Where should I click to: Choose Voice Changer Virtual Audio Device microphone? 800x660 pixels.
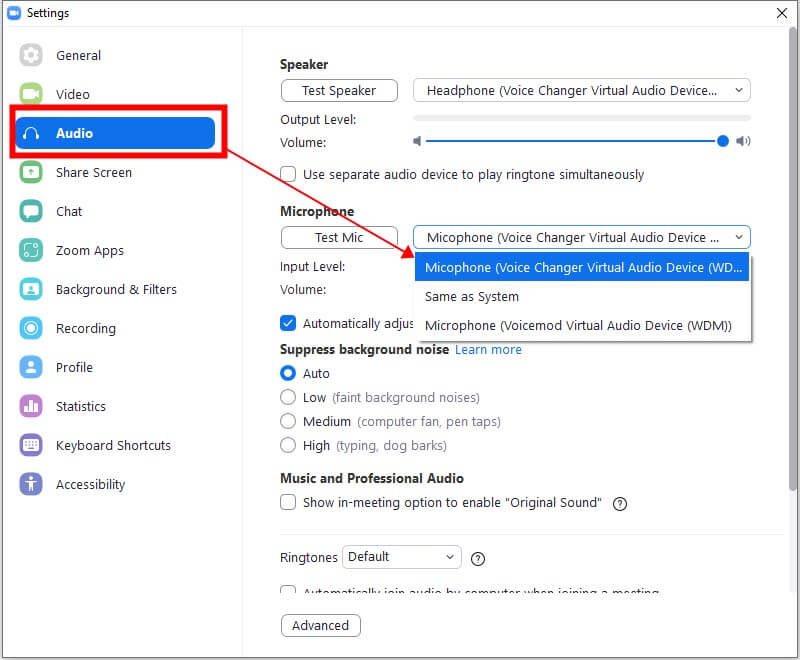(582, 267)
